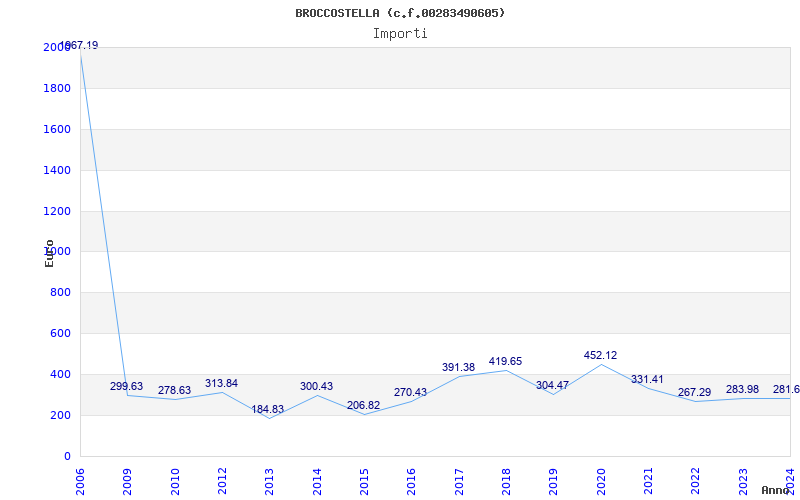
Task: Click the 2019 year tick label
Action: point(554,482)
